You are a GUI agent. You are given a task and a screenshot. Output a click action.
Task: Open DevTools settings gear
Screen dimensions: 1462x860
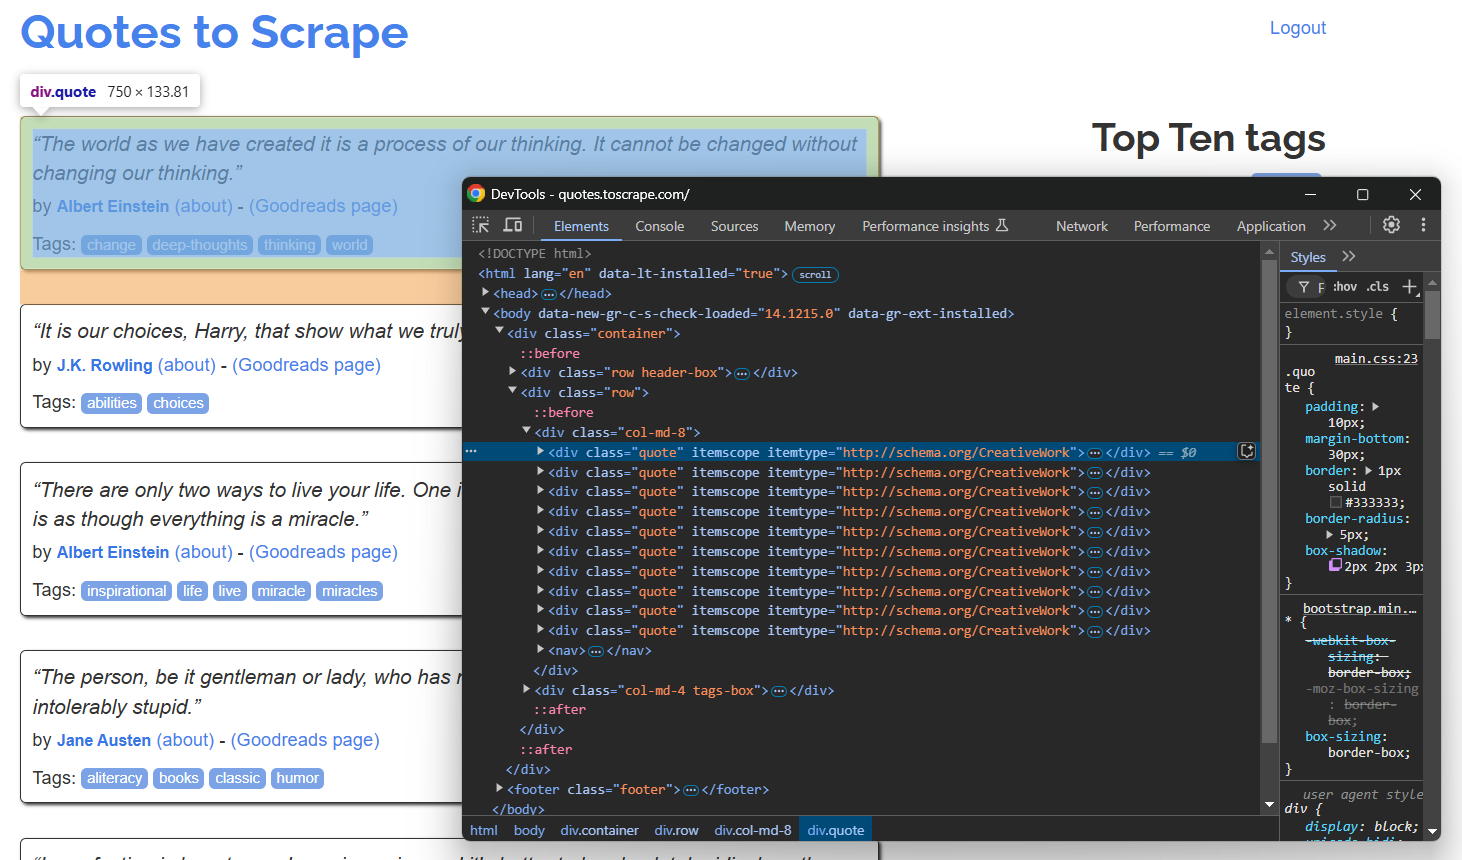(1391, 225)
